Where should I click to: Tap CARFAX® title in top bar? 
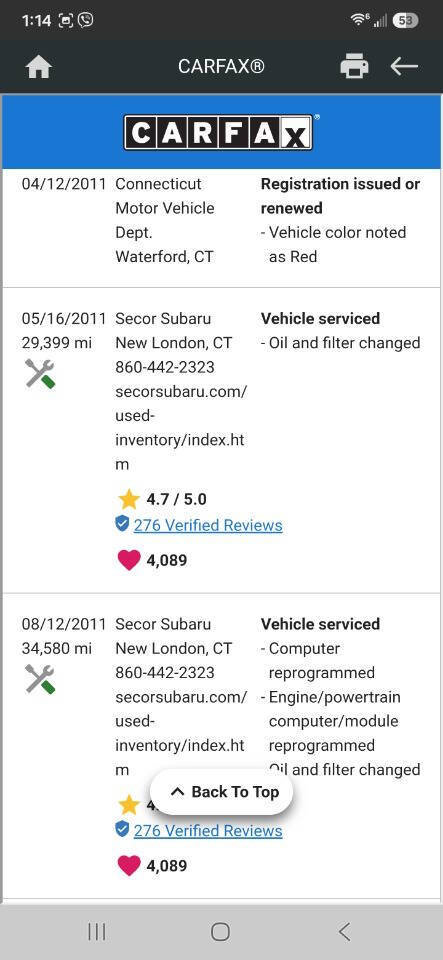(222, 66)
